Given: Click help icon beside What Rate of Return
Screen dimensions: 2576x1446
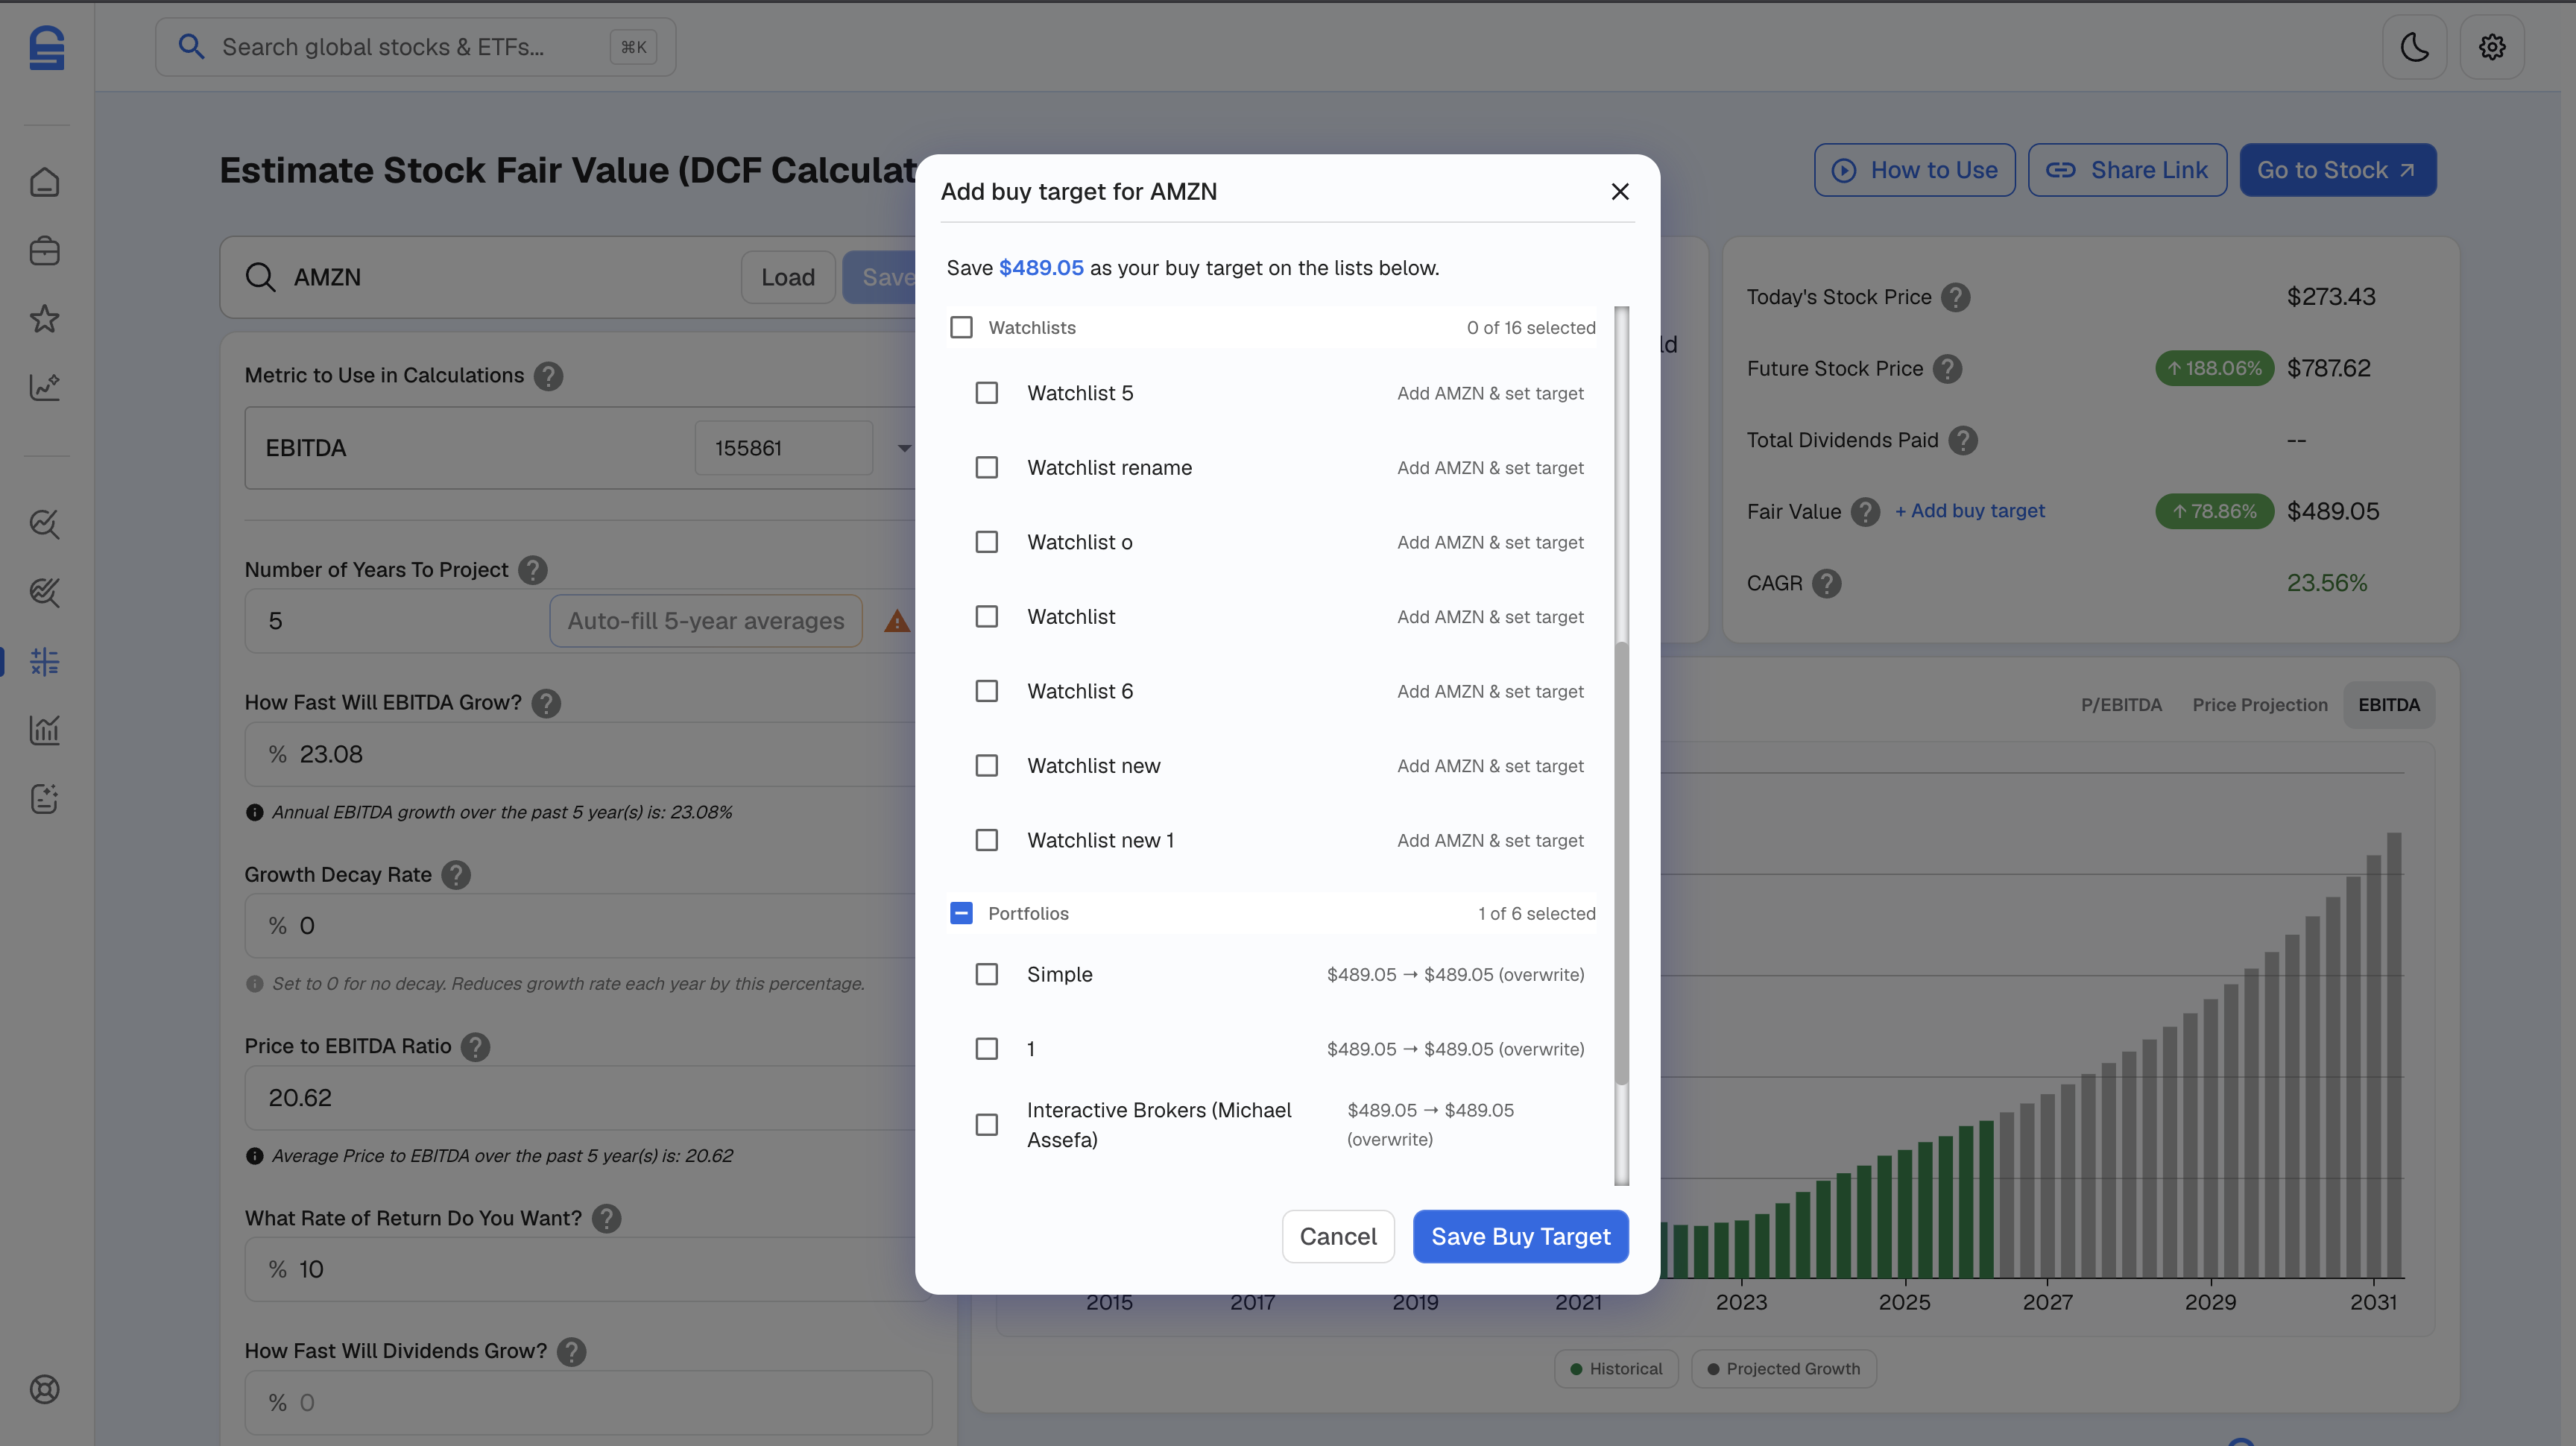Looking at the screenshot, I should coord(606,1218).
